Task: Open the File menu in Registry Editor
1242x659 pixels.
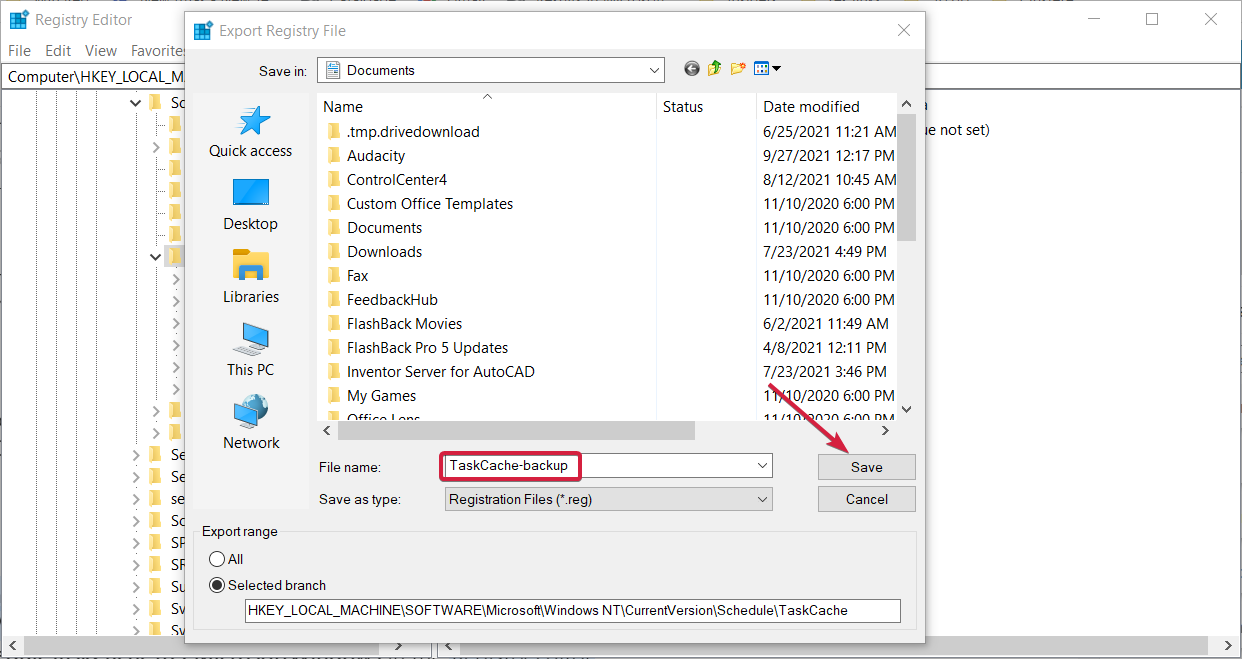Action: [19, 50]
